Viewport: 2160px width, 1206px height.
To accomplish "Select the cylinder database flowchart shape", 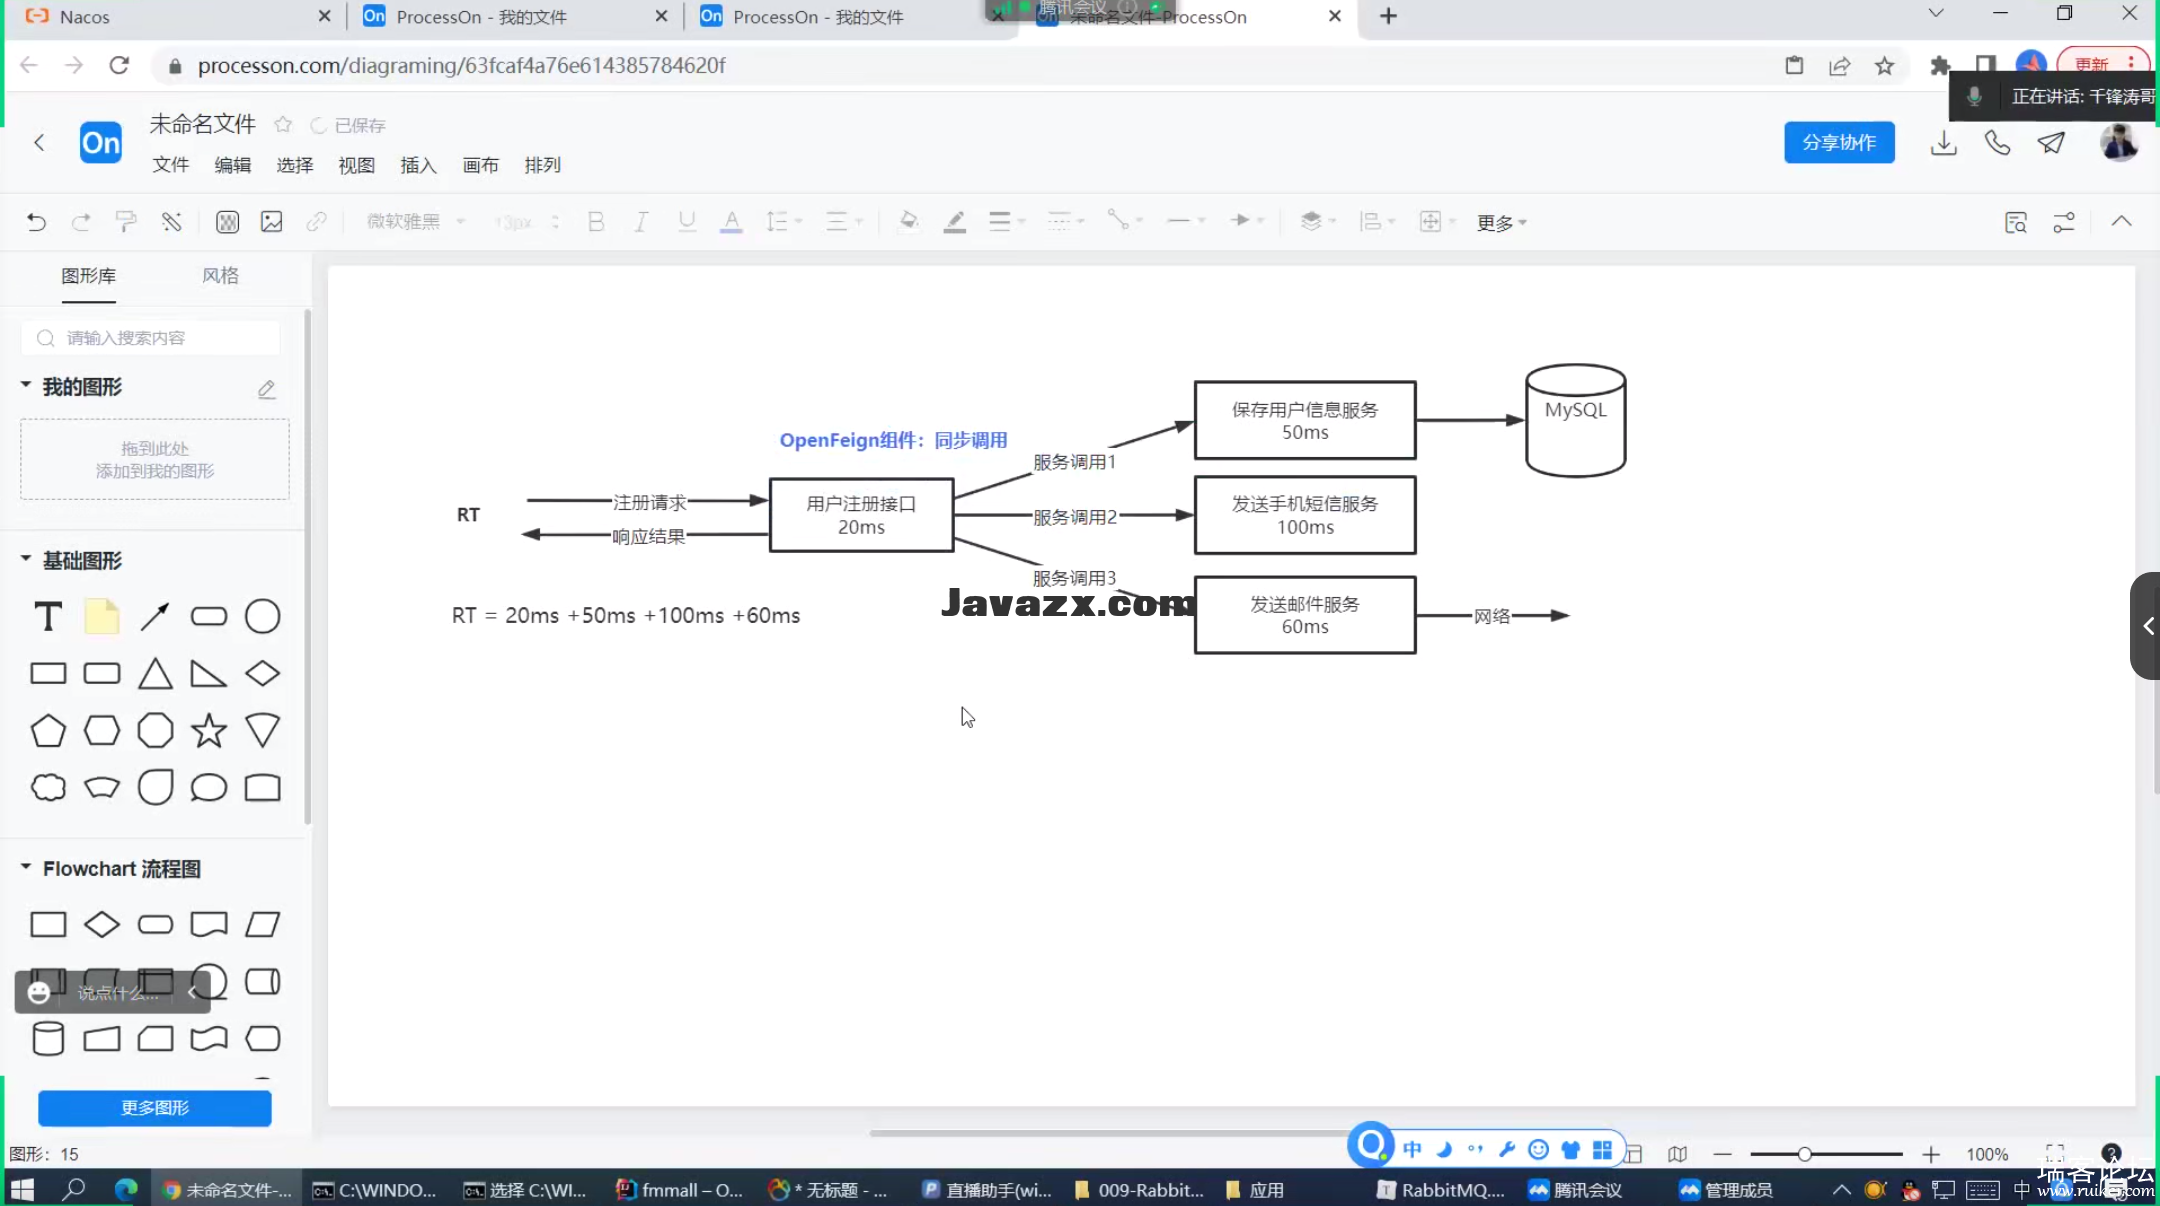I will pyautogui.click(x=48, y=1039).
